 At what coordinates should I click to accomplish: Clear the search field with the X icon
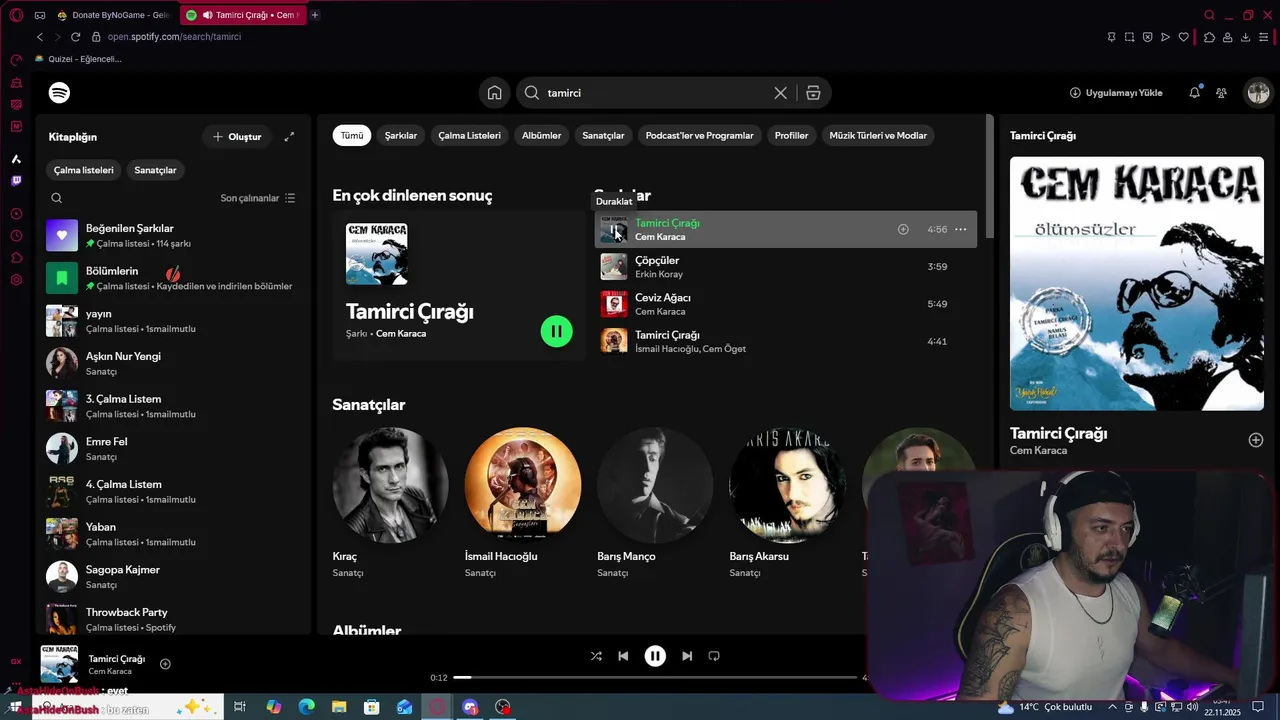(x=780, y=93)
